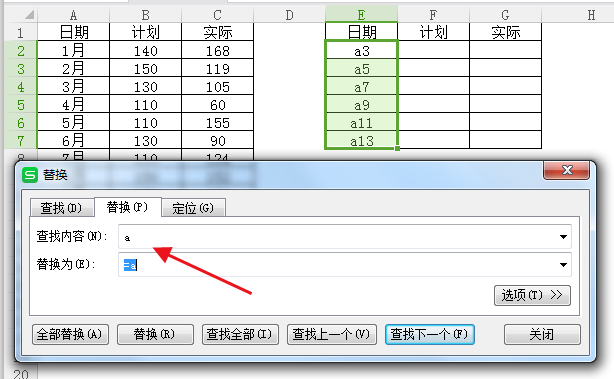The width and height of the screenshot is (614, 379).
Task: Click the 关闭 button
Action: click(x=542, y=334)
